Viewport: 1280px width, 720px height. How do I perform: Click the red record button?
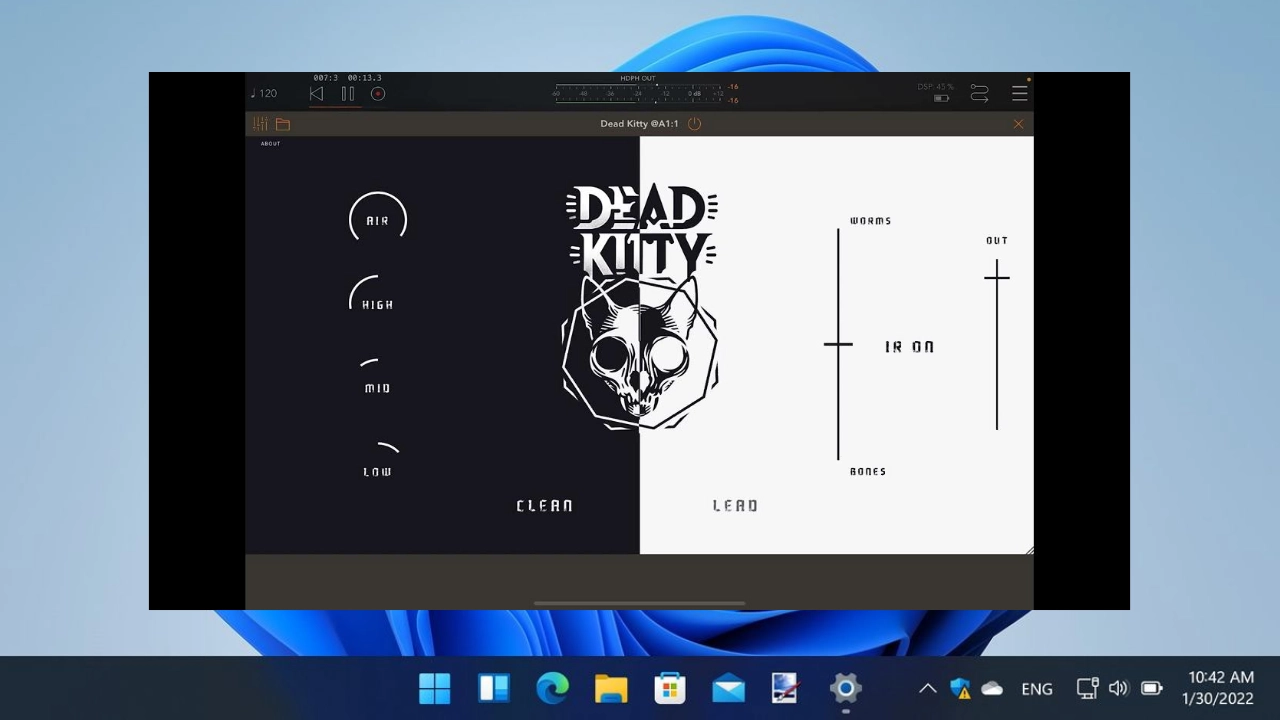[x=378, y=94]
